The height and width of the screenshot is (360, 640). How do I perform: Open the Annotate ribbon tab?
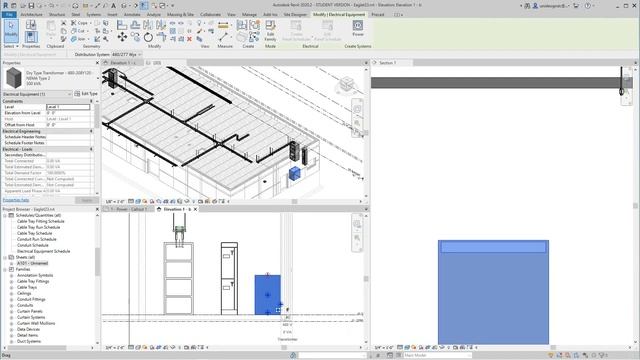point(132,15)
